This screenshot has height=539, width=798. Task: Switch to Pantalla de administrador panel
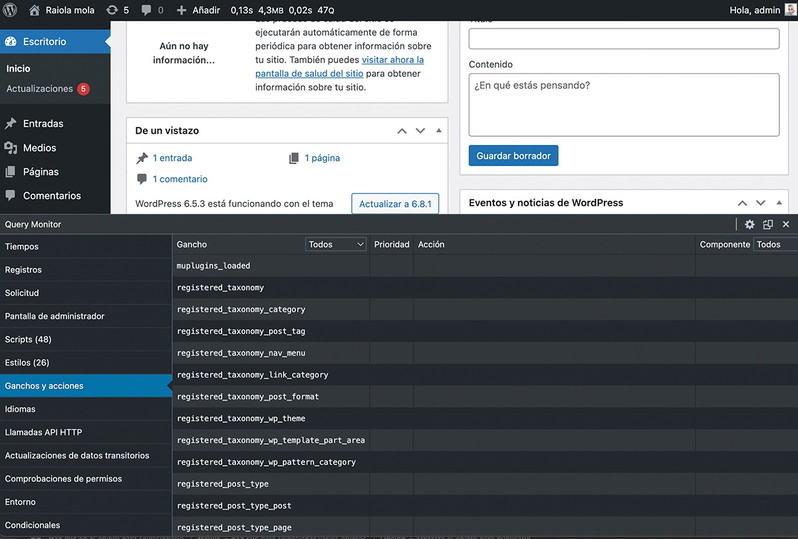tap(86, 317)
